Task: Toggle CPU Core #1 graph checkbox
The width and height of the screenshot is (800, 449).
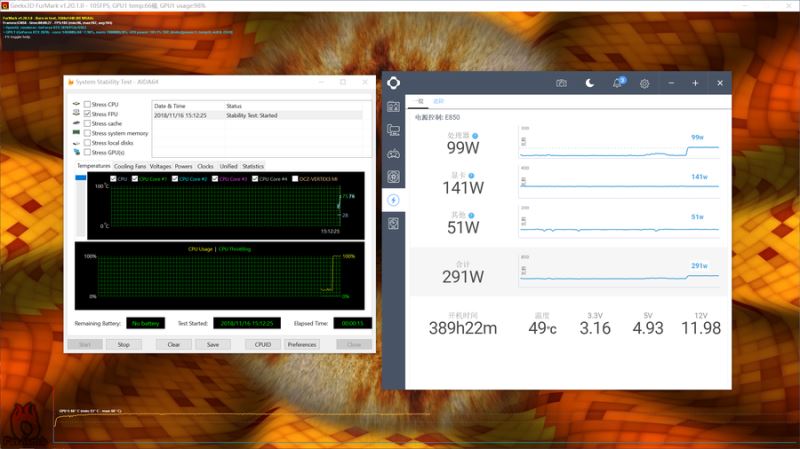Action: pos(135,179)
